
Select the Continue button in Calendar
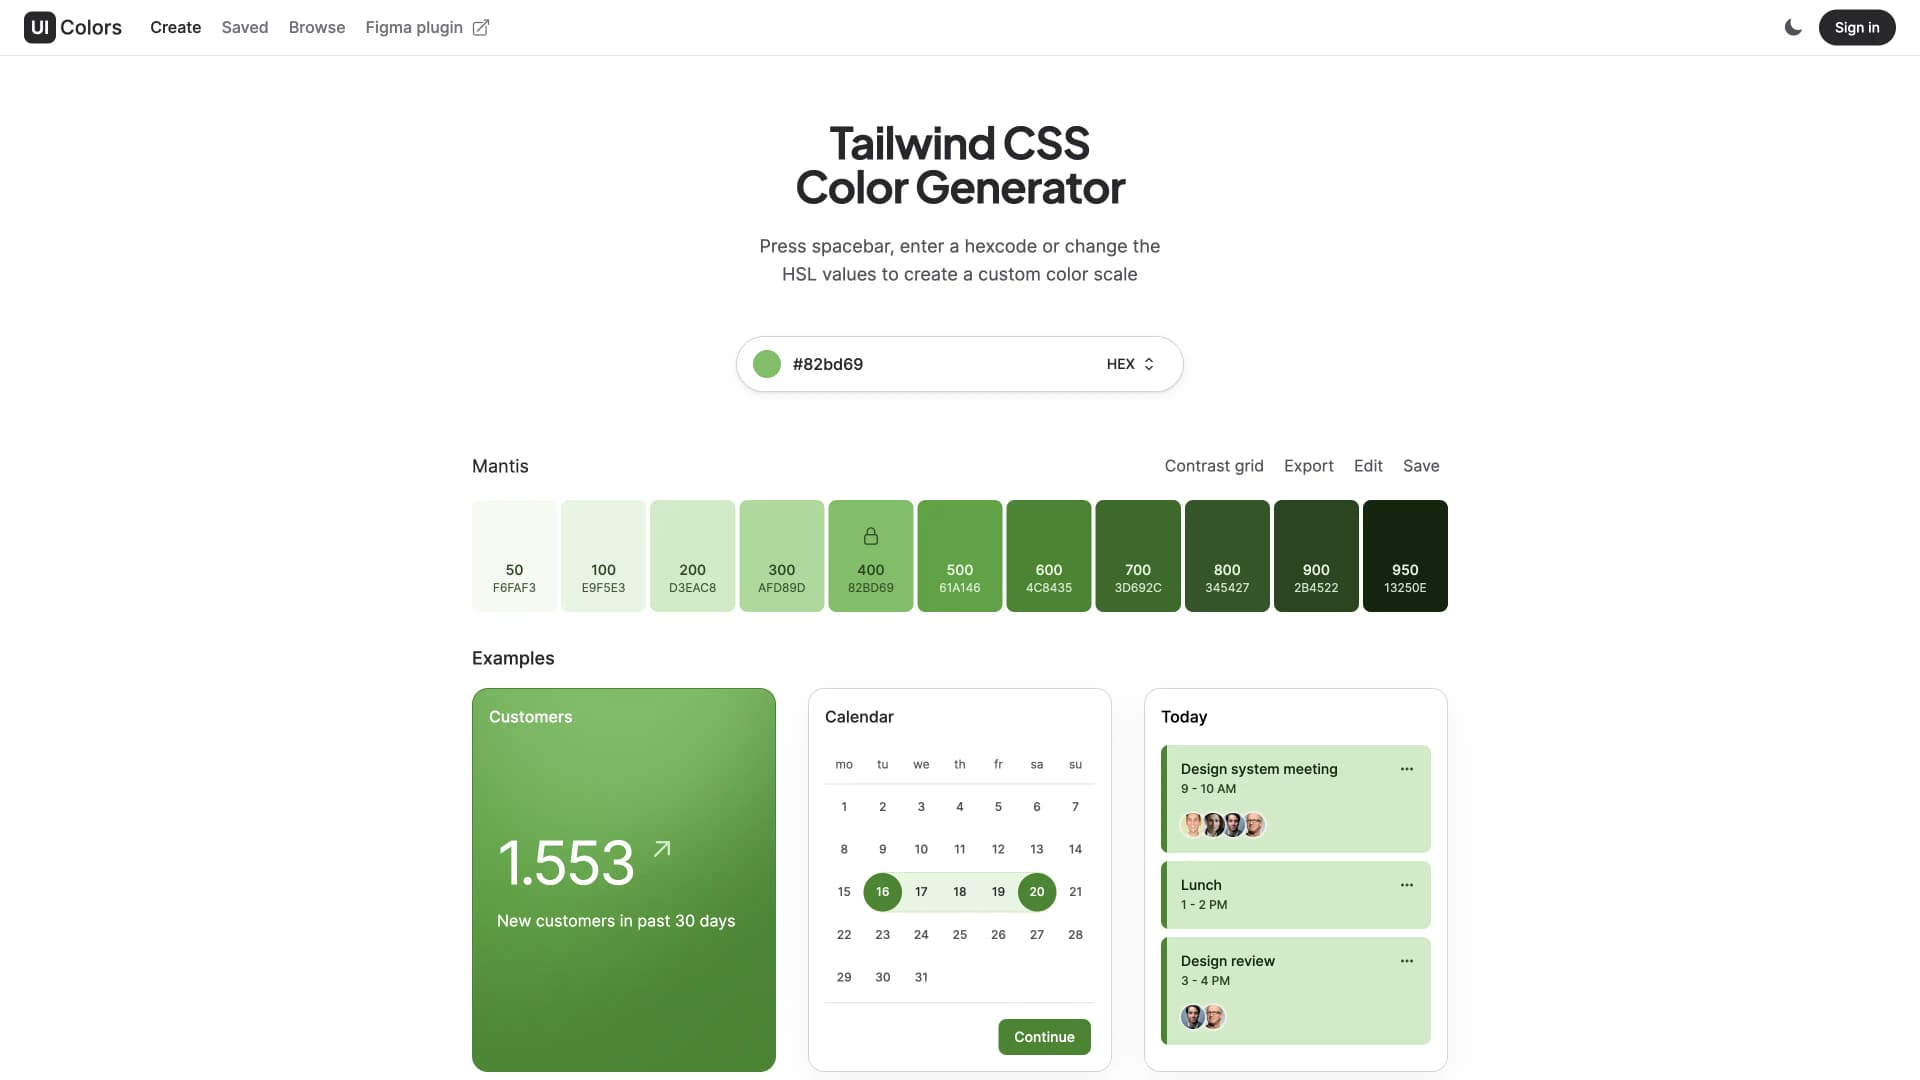[x=1043, y=1036]
